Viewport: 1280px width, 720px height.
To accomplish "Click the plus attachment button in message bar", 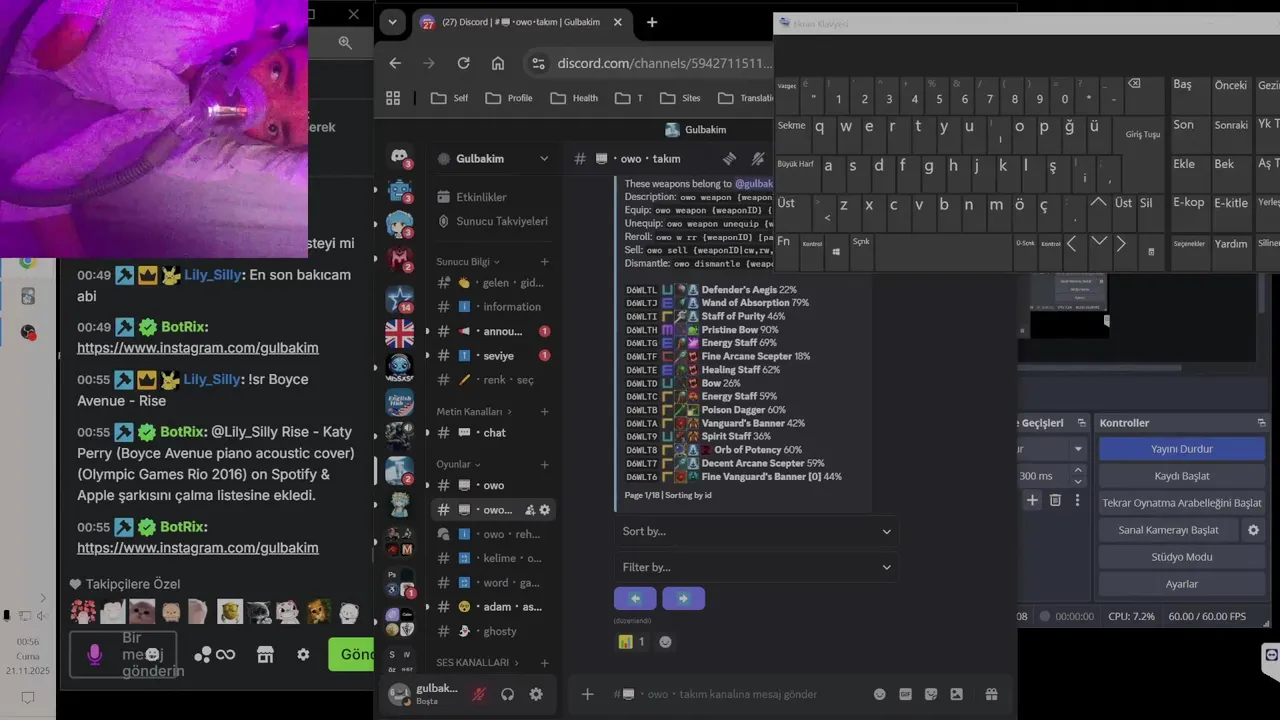I will 588,694.
